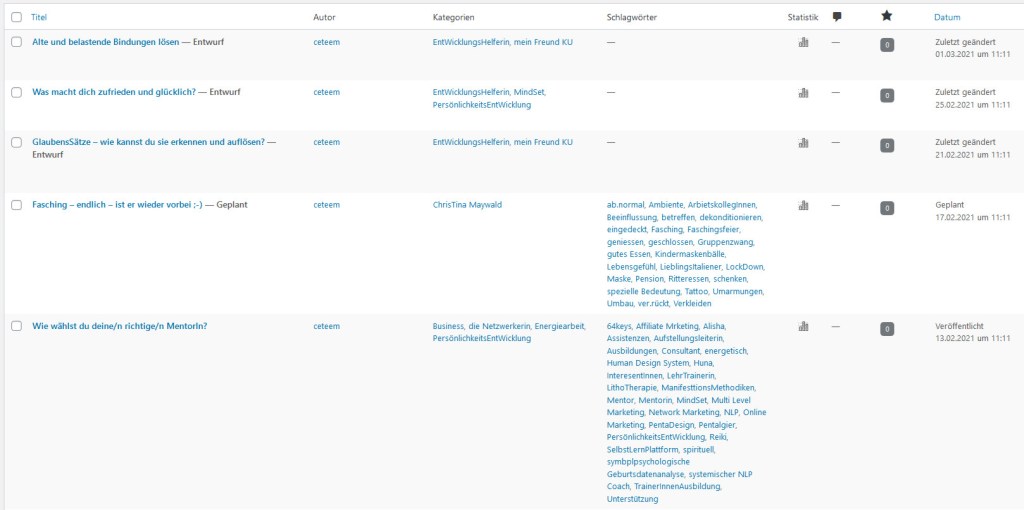Image resolution: width=1024 pixels, height=510 pixels.
Task: Open stats icon for 'Alte und belastende Bindungen lösen'
Action: [803, 43]
